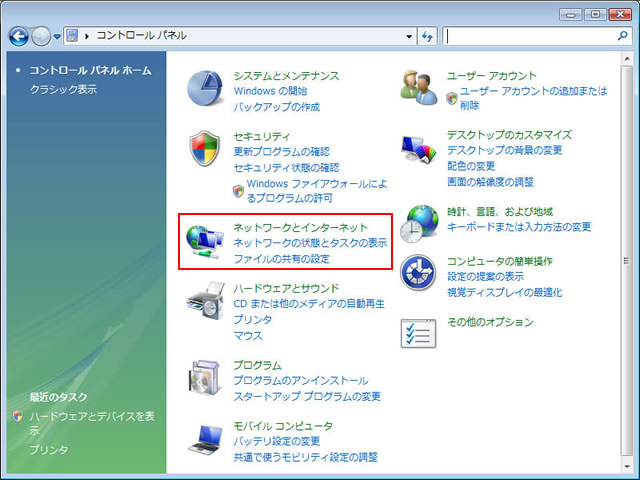The height and width of the screenshot is (480, 640).
Task: Click the Back navigation arrow button
Action: coord(19,36)
